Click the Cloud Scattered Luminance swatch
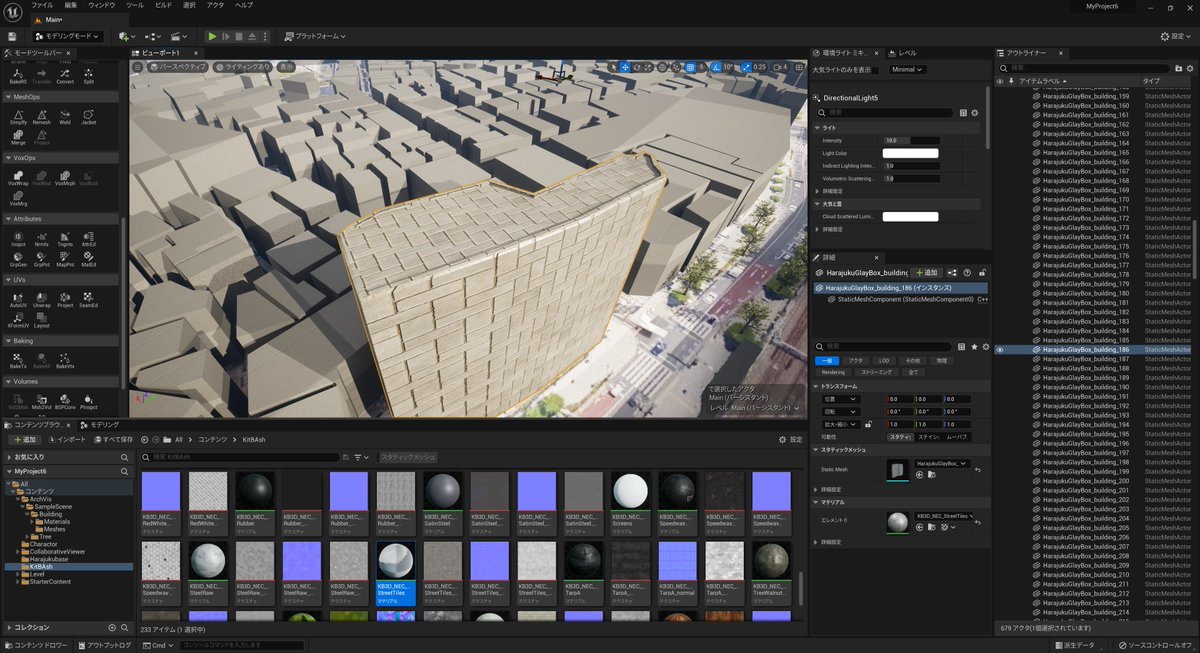1200x653 pixels. 911,216
